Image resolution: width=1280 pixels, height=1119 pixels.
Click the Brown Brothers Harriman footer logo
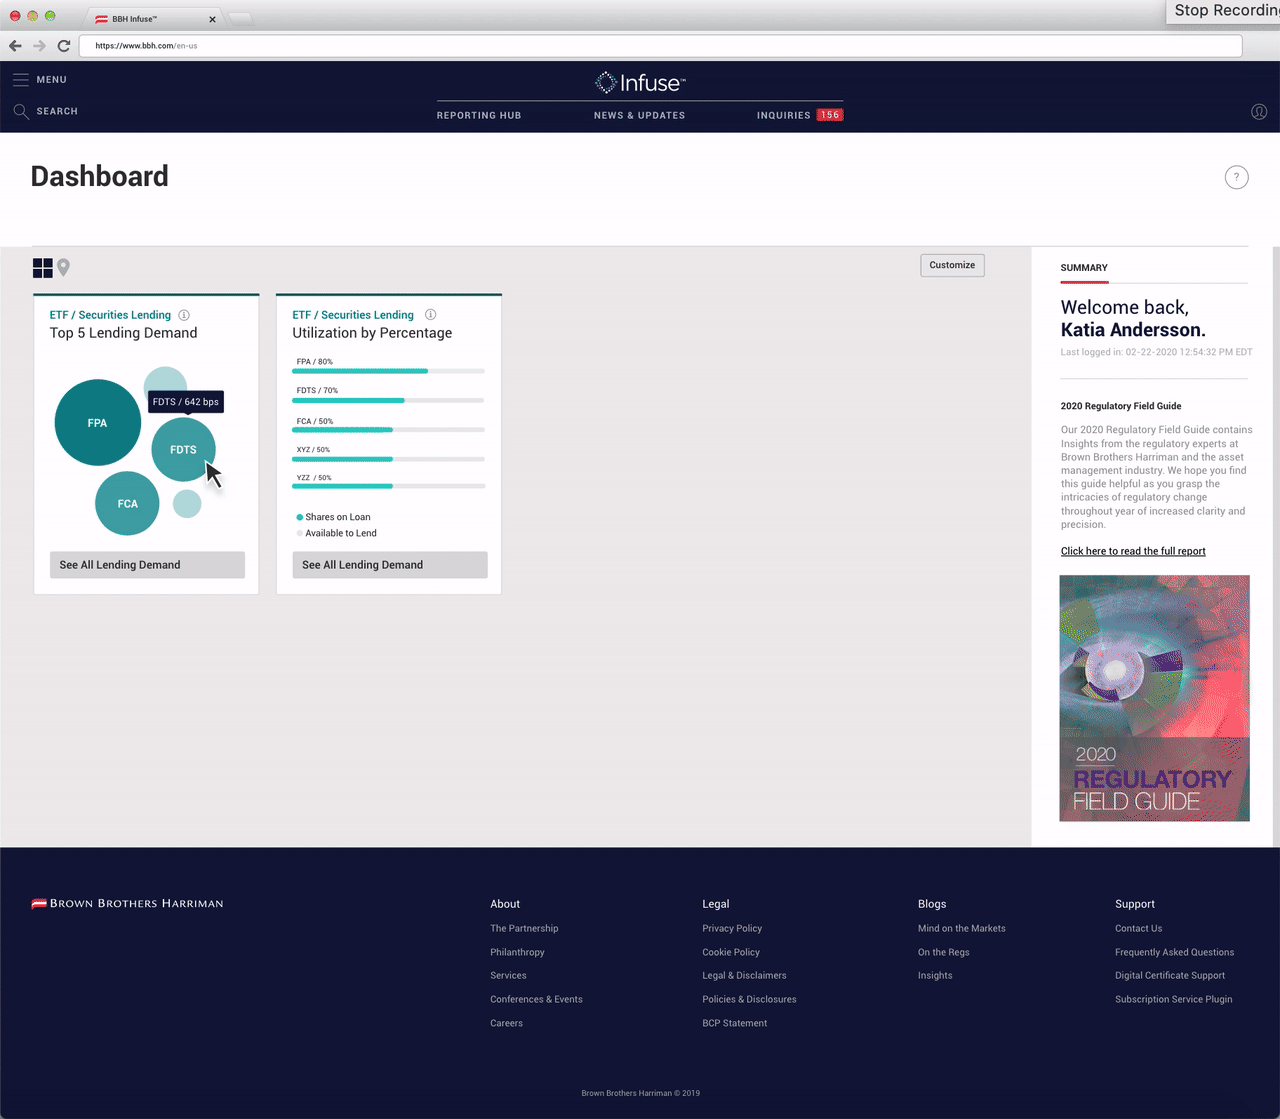[127, 903]
